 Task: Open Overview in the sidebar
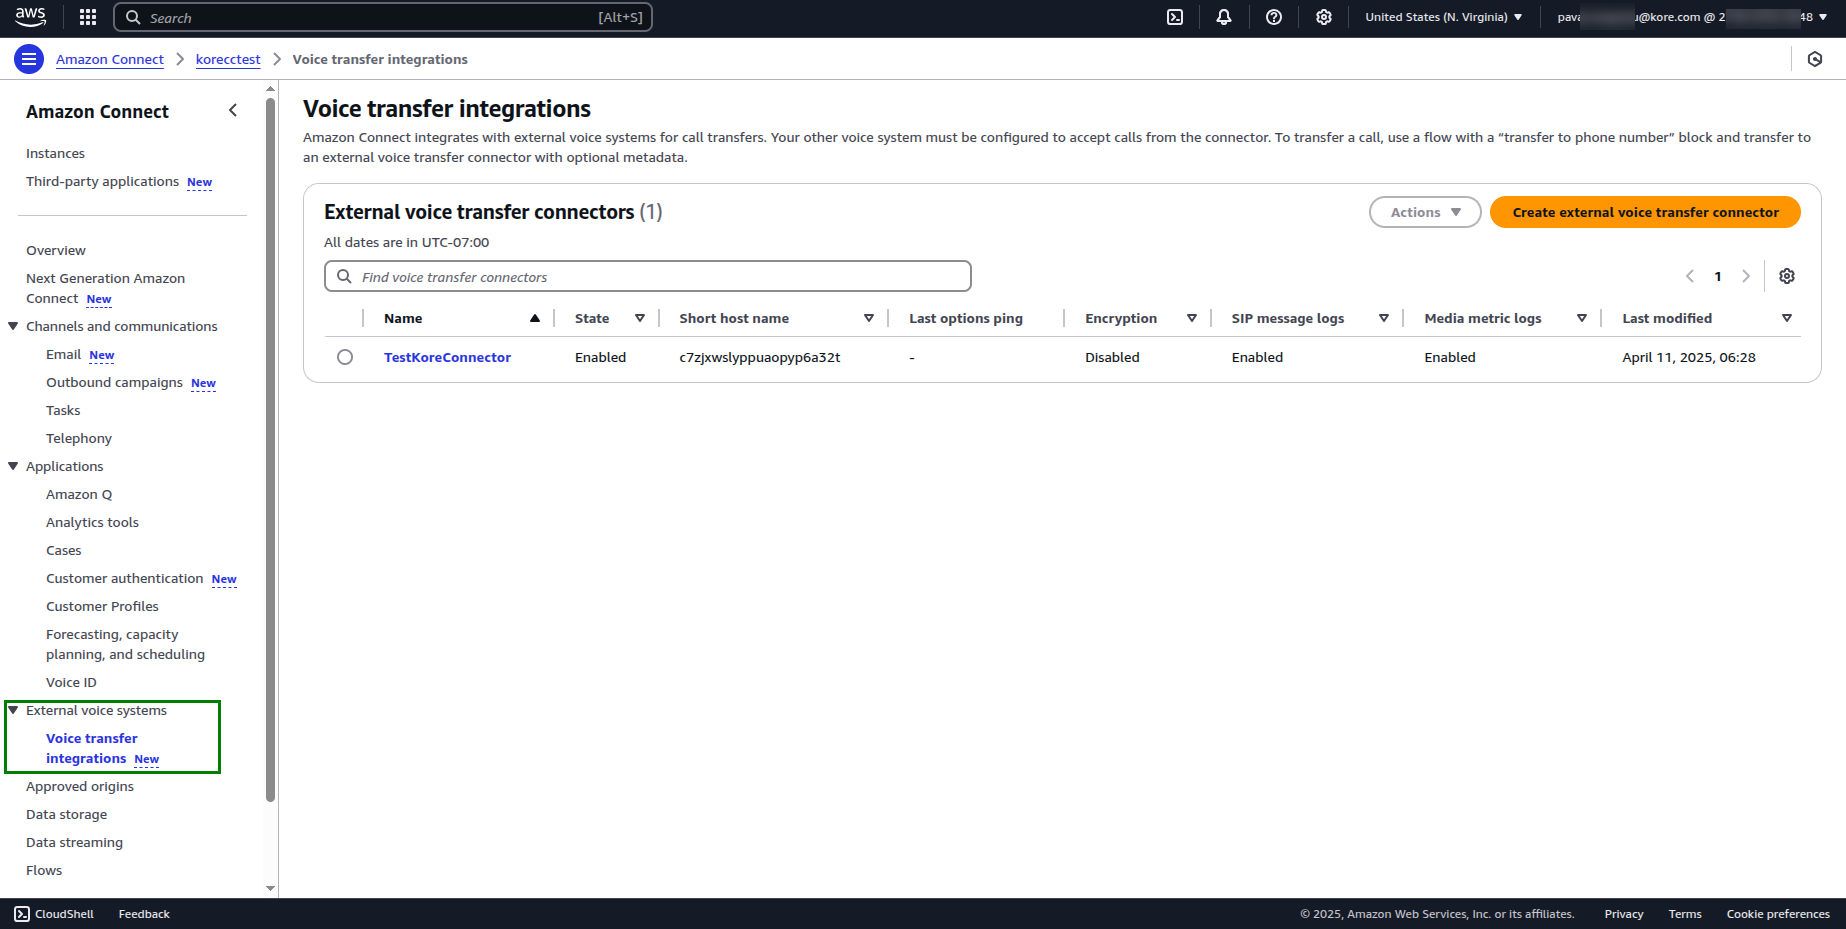pyautogui.click(x=56, y=250)
